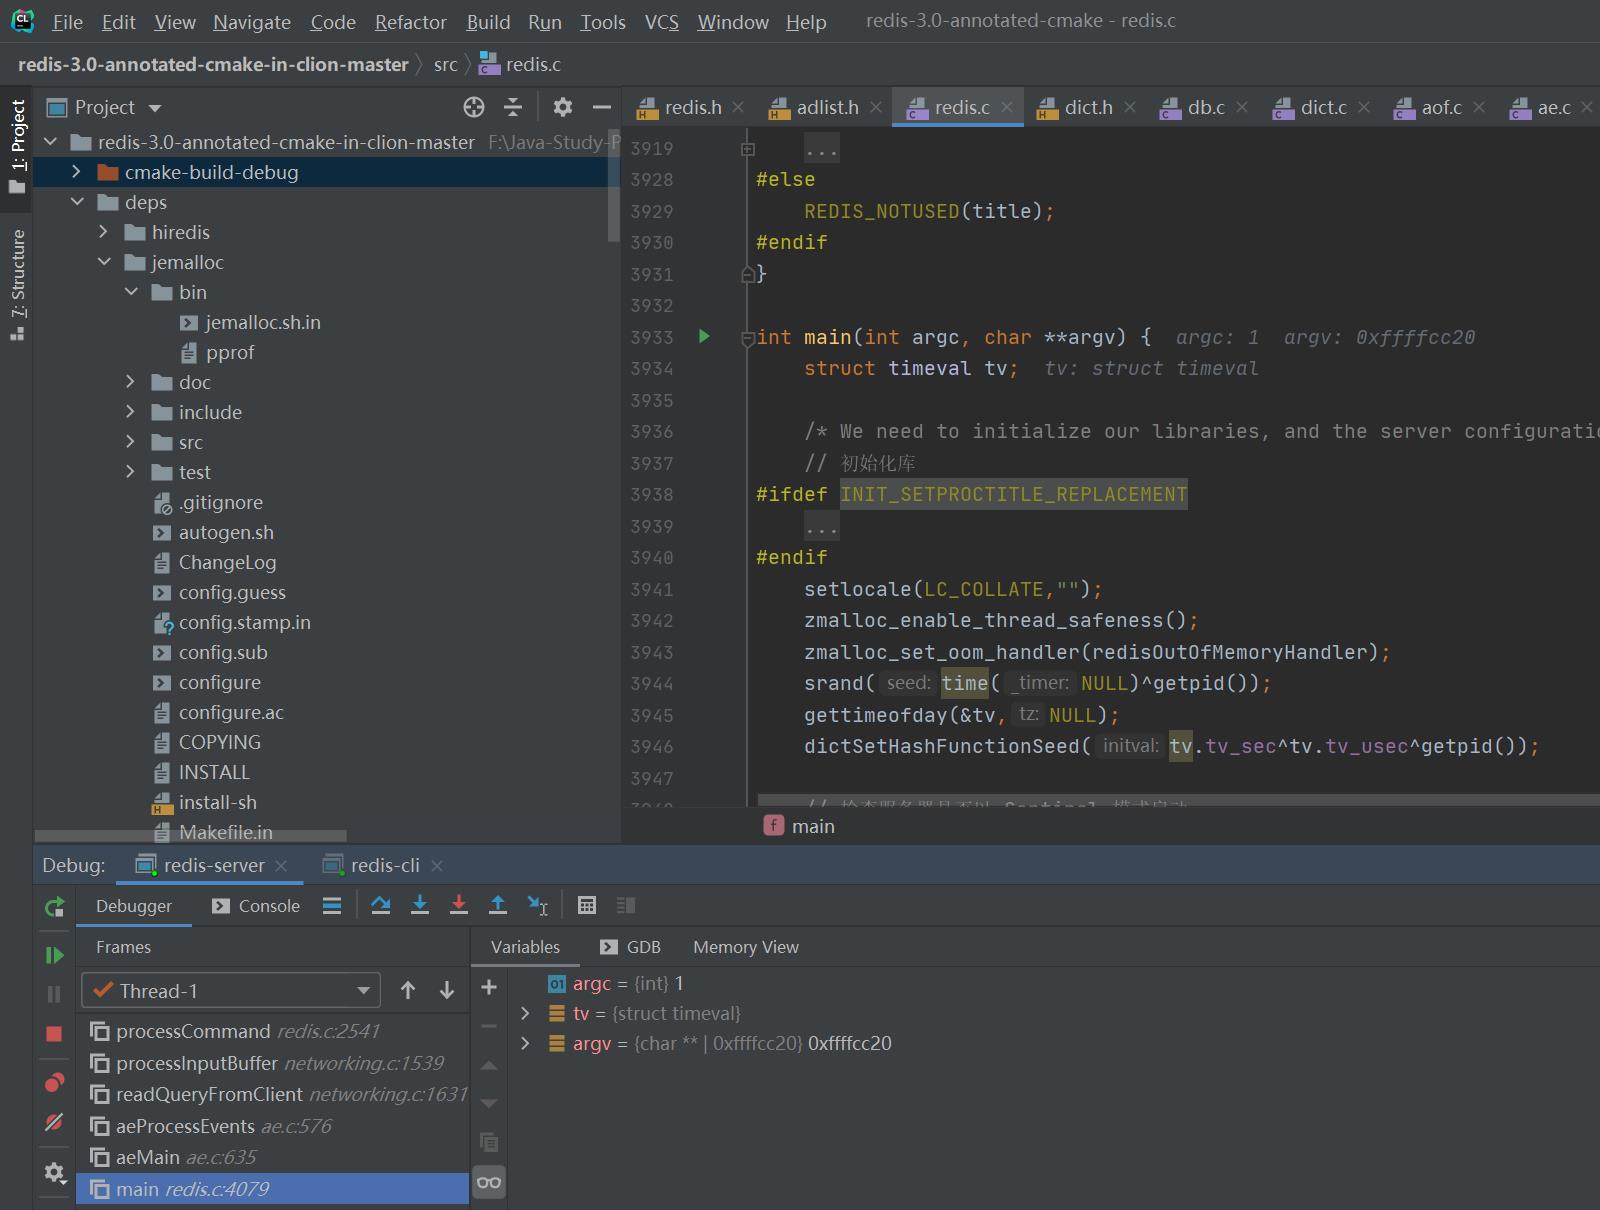Open the File menu
1600x1210 pixels.
[67, 22]
